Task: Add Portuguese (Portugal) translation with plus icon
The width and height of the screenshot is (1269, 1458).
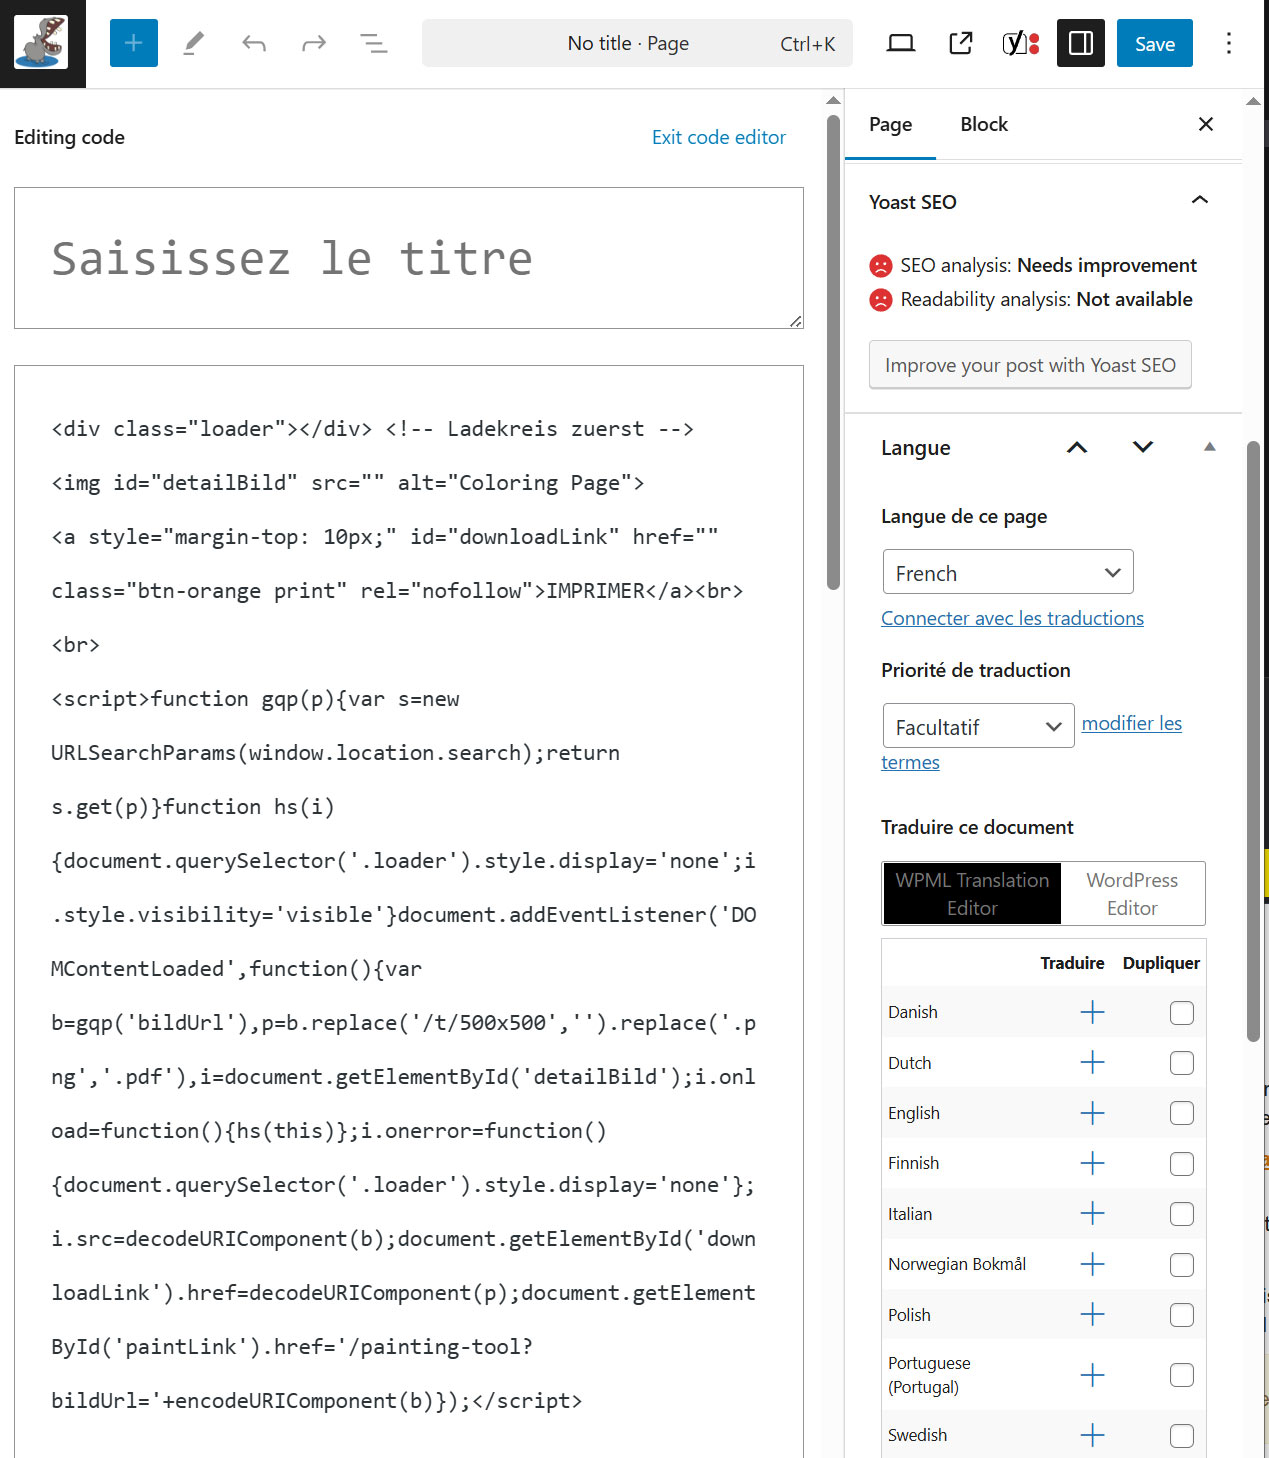Action: [1093, 1375]
